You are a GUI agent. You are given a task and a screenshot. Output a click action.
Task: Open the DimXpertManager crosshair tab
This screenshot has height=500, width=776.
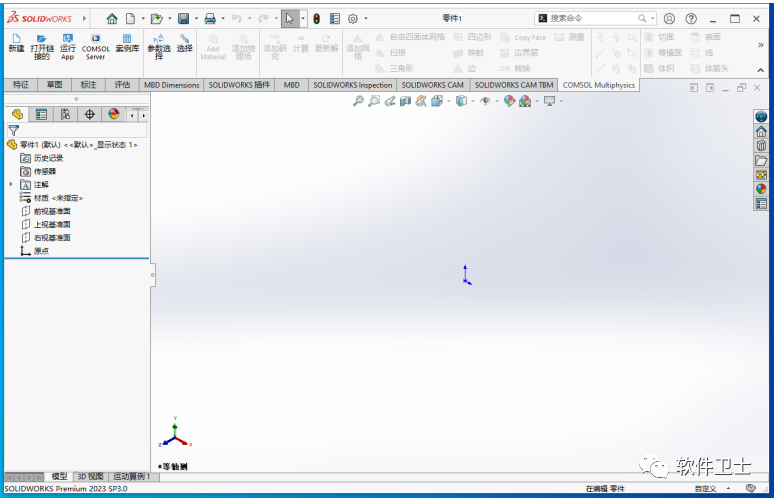(90, 114)
